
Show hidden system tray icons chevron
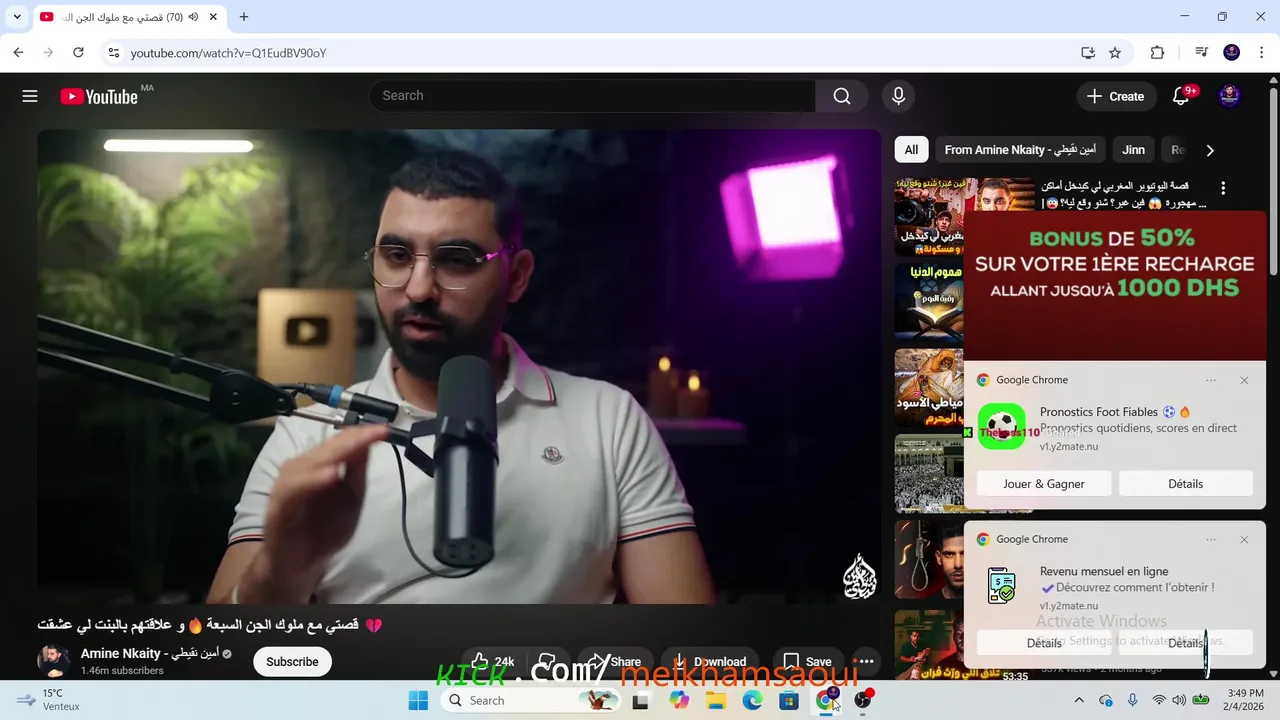point(1078,701)
